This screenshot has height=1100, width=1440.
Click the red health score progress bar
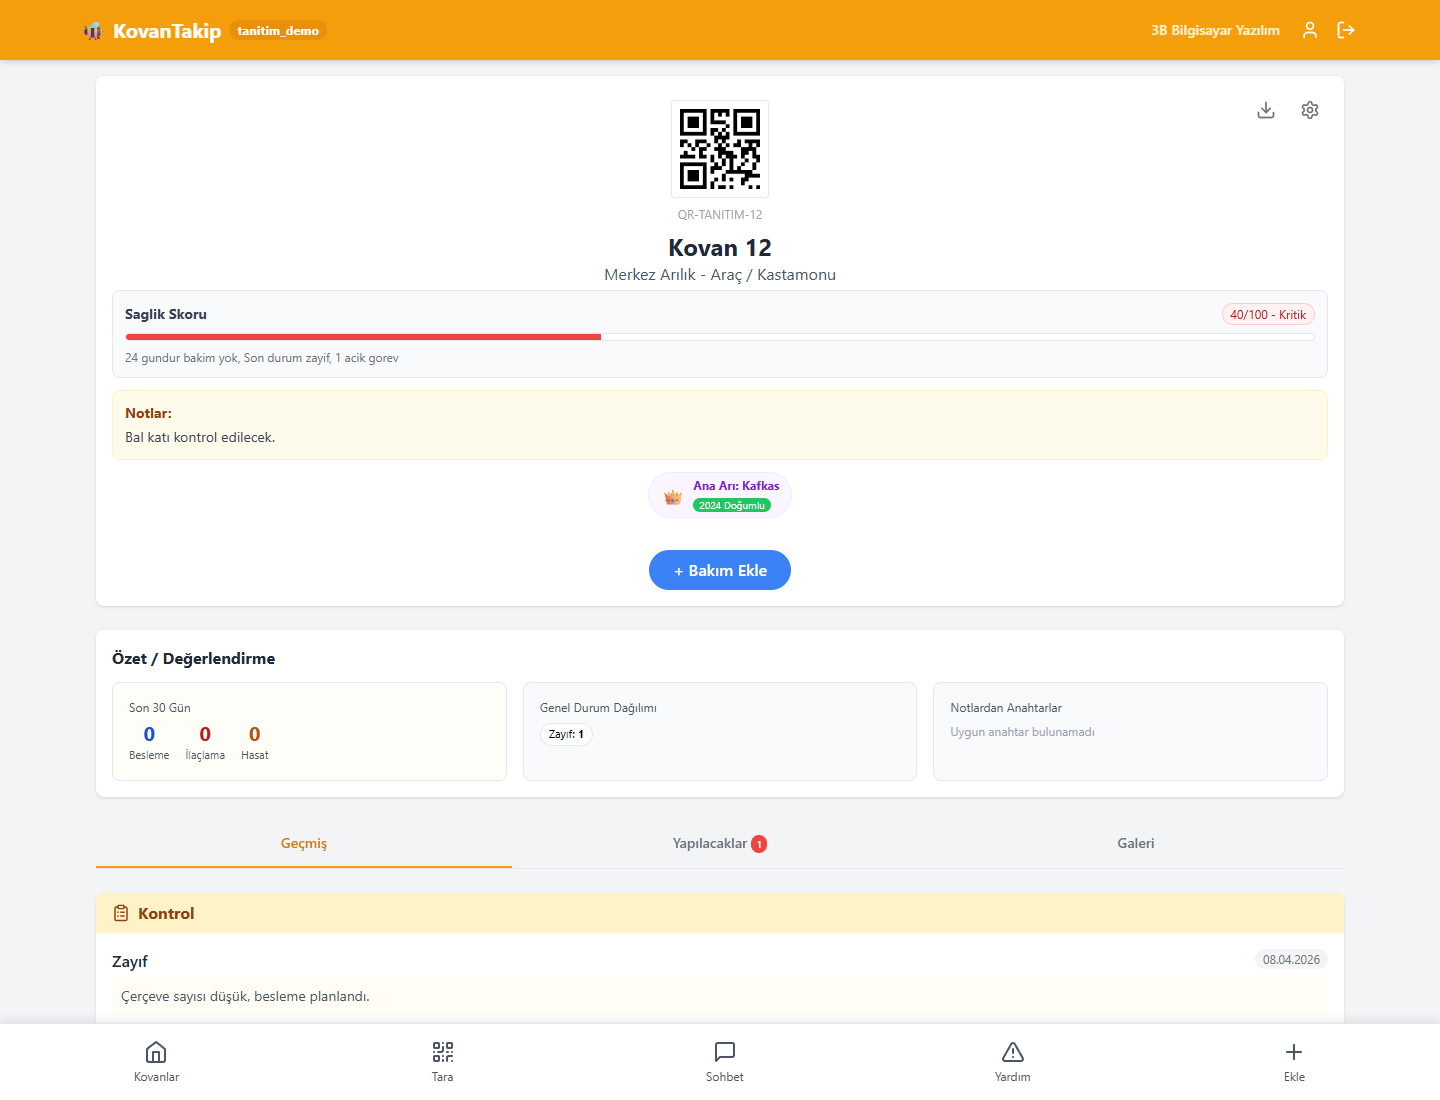363,337
